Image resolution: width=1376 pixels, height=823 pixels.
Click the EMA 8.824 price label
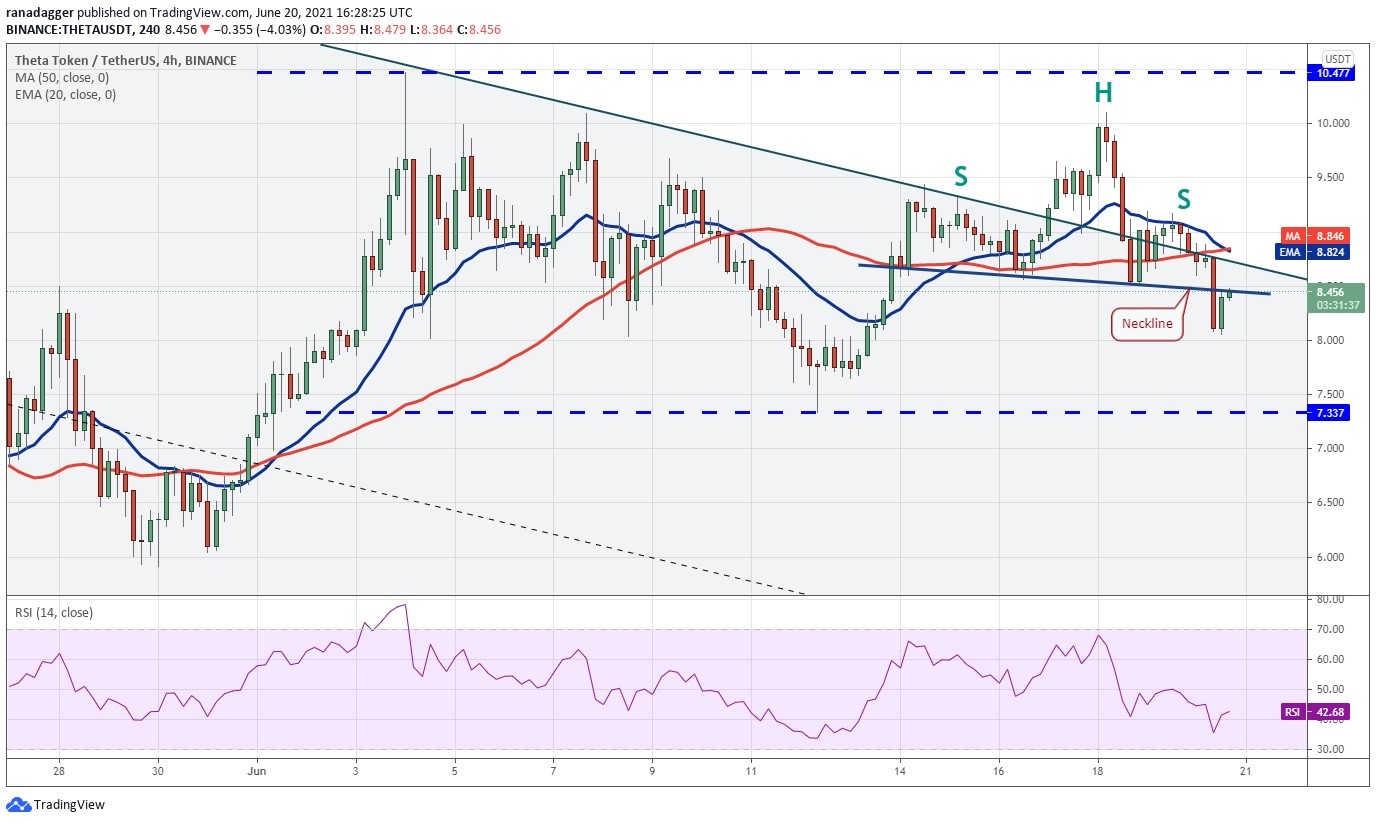1331,252
